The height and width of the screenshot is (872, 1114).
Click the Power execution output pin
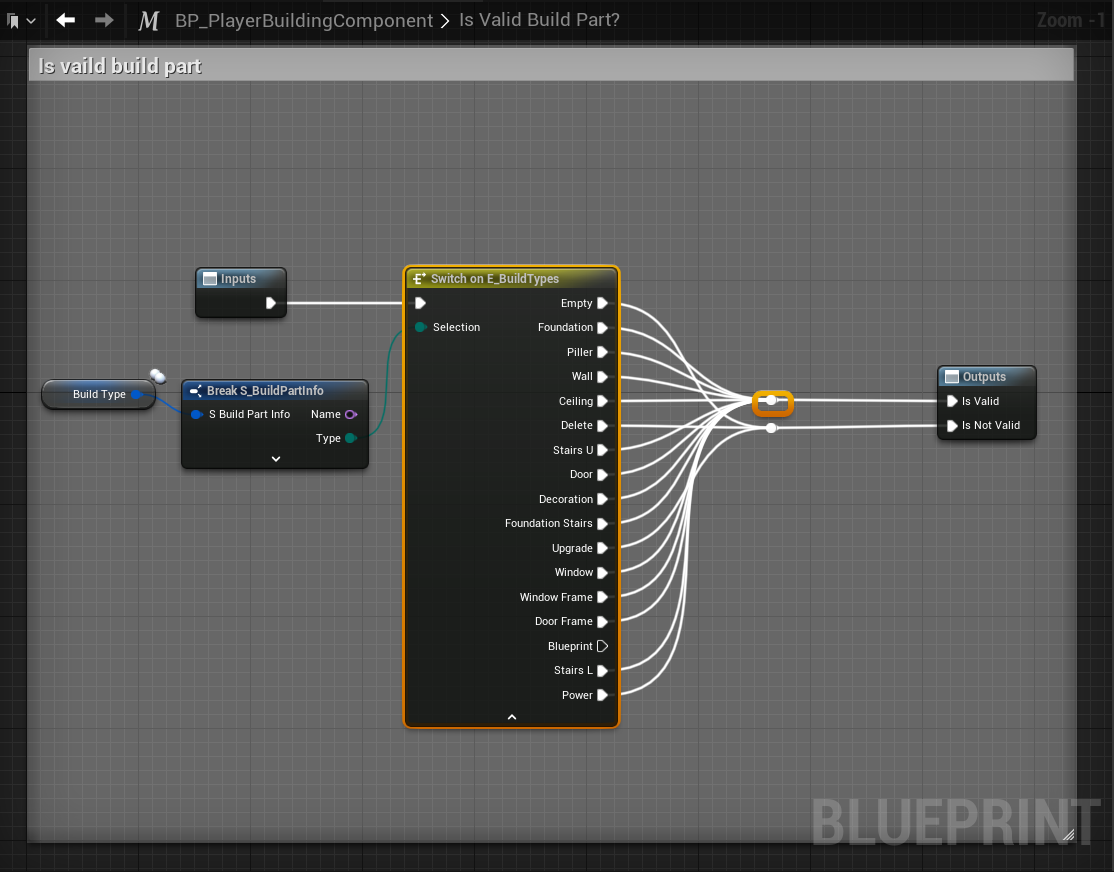[602, 695]
